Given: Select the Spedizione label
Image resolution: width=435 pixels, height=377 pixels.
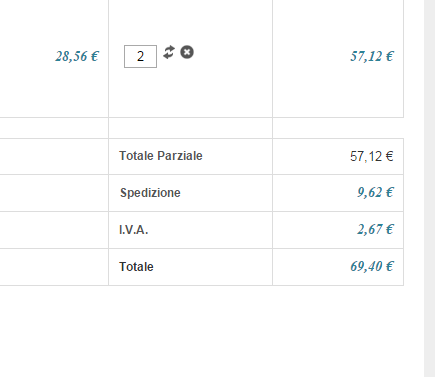Looking at the screenshot, I should 150,193.
